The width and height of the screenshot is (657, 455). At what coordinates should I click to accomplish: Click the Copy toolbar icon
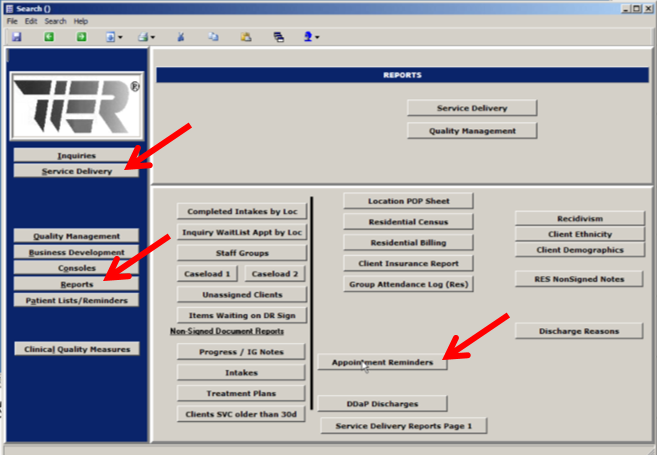point(212,37)
